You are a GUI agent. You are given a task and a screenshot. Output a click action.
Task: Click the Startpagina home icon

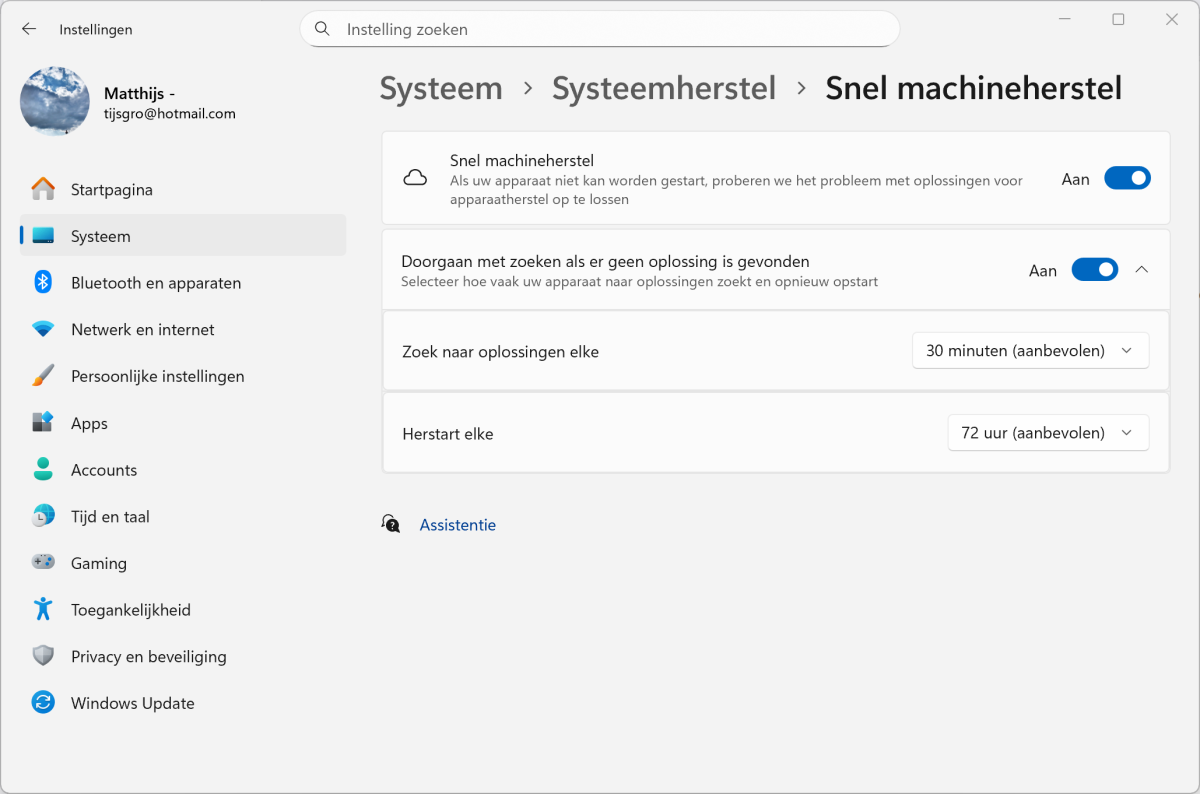[x=43, y=189]
